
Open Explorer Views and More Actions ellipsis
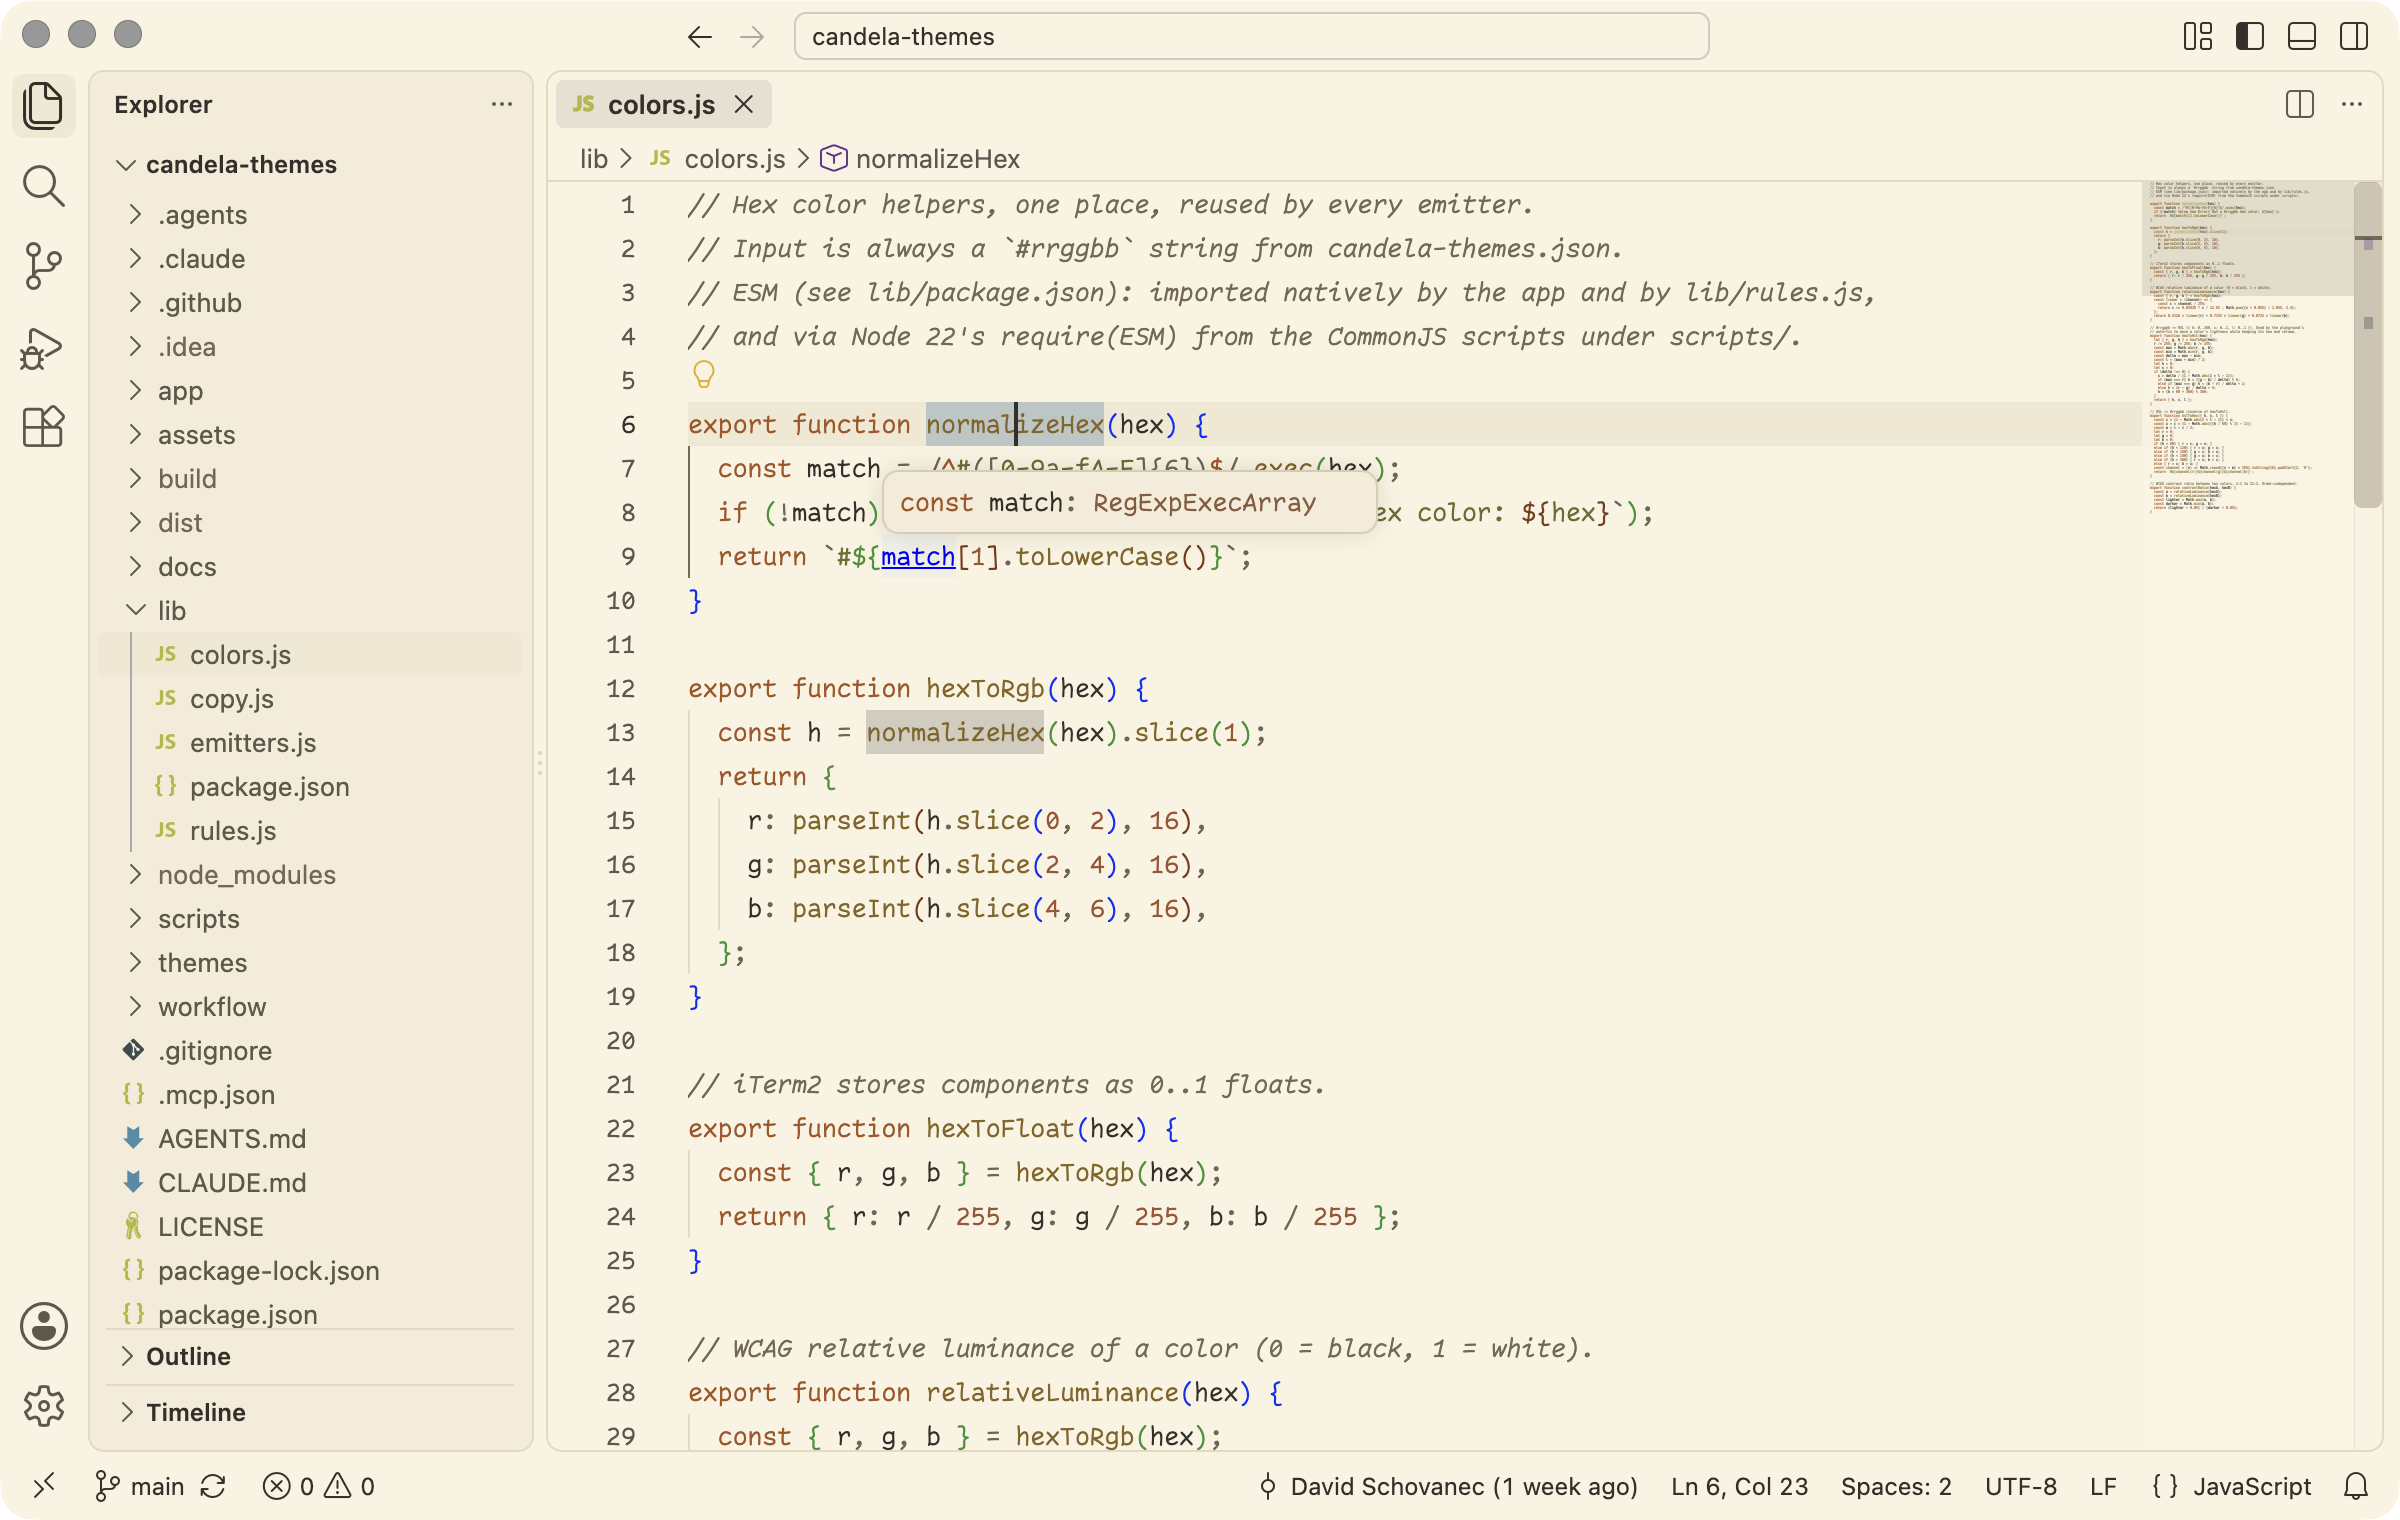(x=502, y=104)
